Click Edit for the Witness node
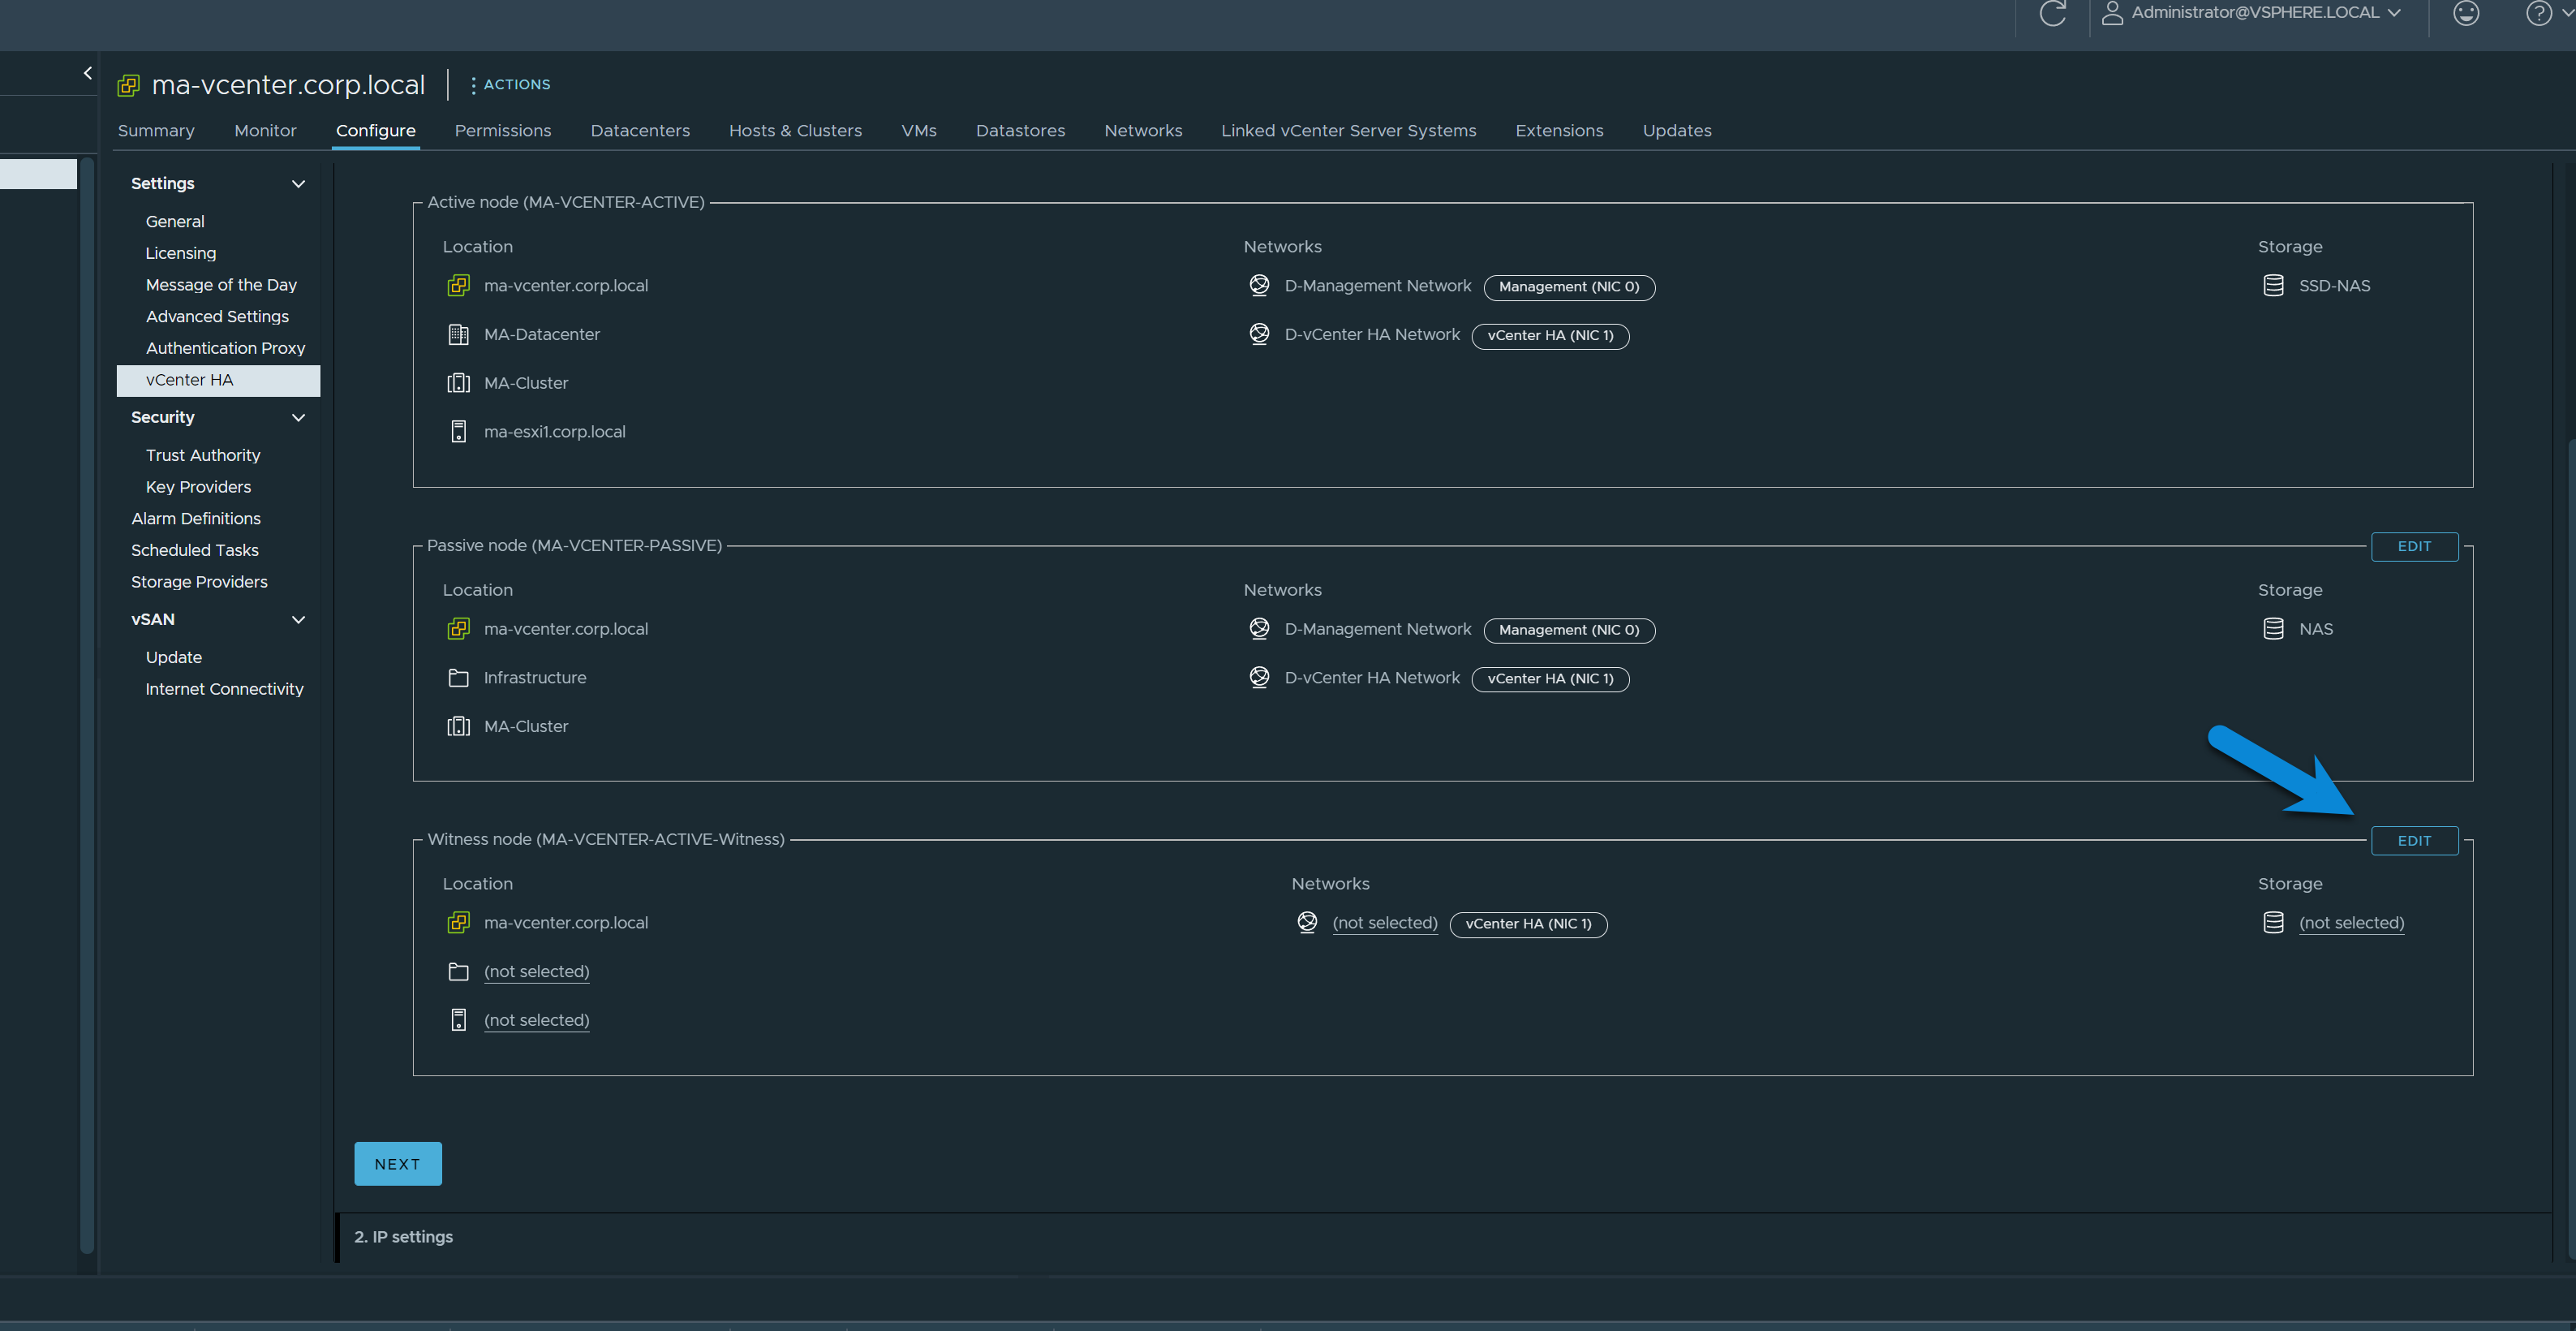This screenshot has width=2576, height=1331. click(x=2414, y=841)
